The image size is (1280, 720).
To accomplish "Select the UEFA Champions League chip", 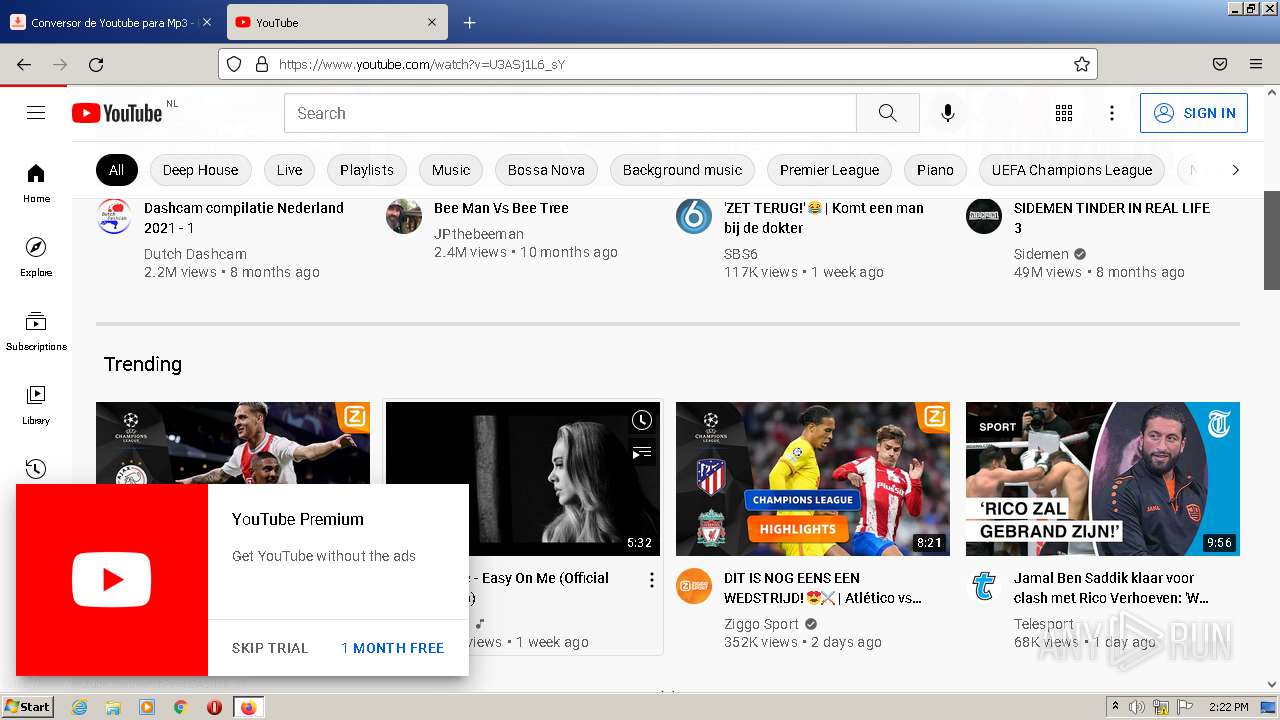I will (1072, 170).
